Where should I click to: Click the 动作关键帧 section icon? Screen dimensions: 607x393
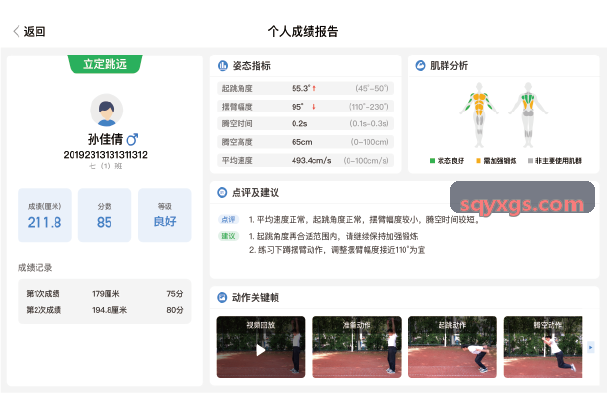pos(222,297)
